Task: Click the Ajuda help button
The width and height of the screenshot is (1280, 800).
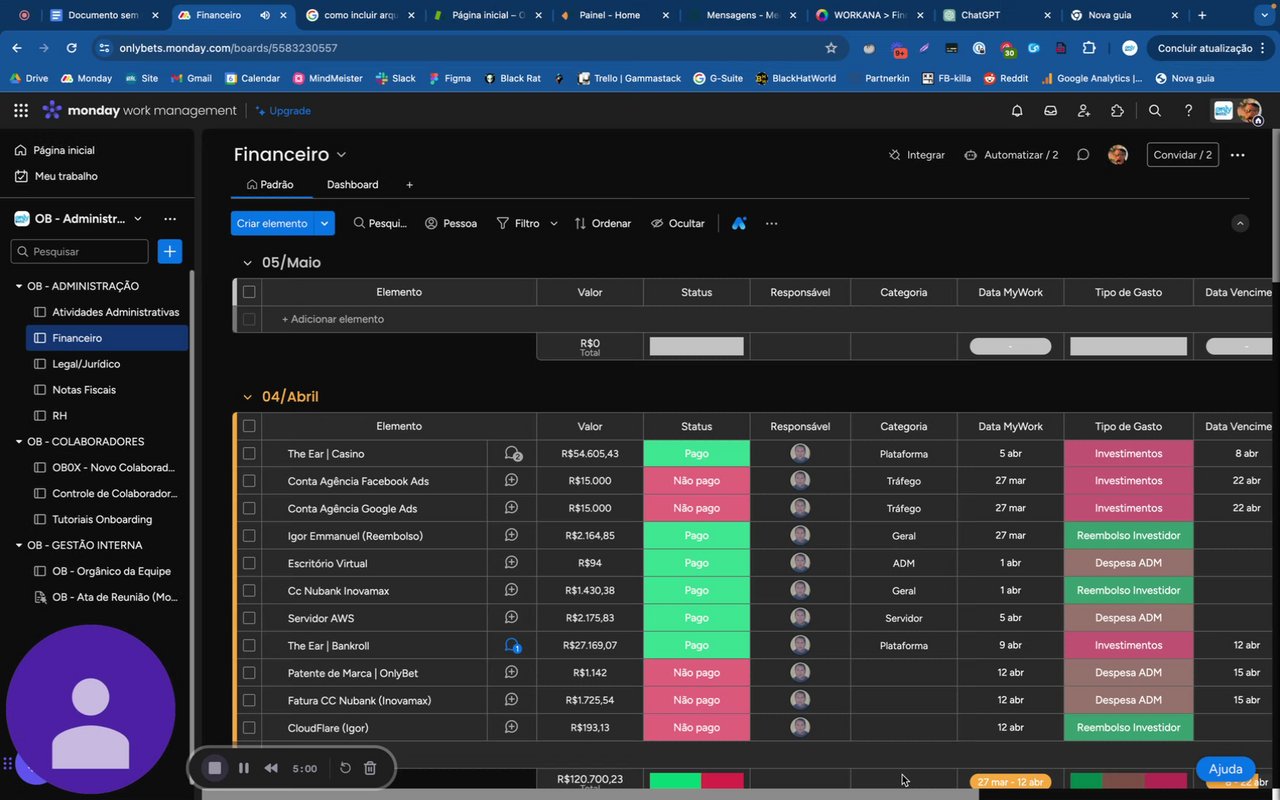Action: [x=1225, y=769]
